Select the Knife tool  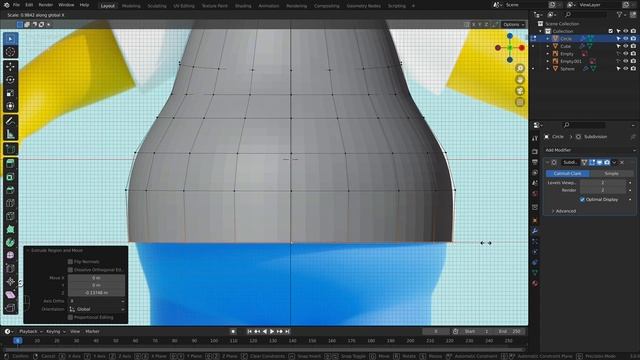click(10, 216)
